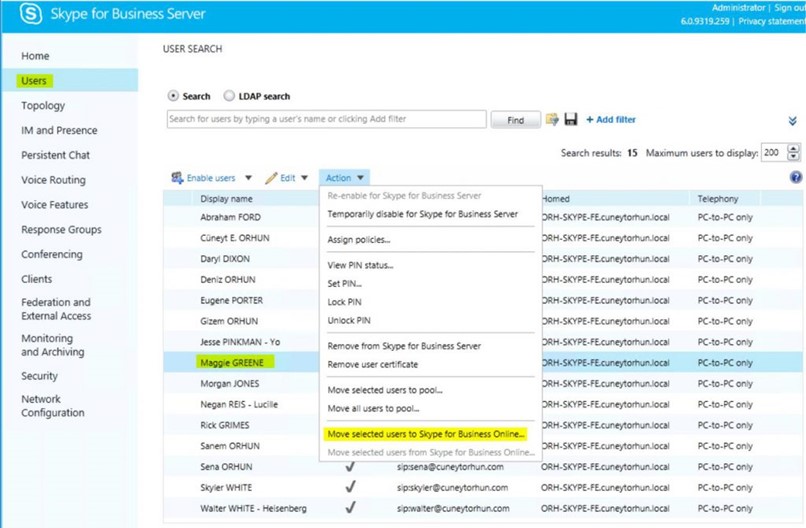The width and height of the screenshot is (806, 528).
Task: Open Response Groups section
Action: coord(61,229)
